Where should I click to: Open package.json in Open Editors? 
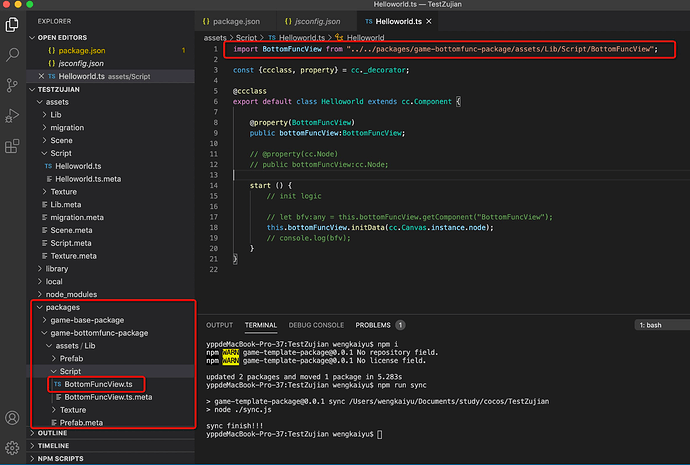[111, 51]
